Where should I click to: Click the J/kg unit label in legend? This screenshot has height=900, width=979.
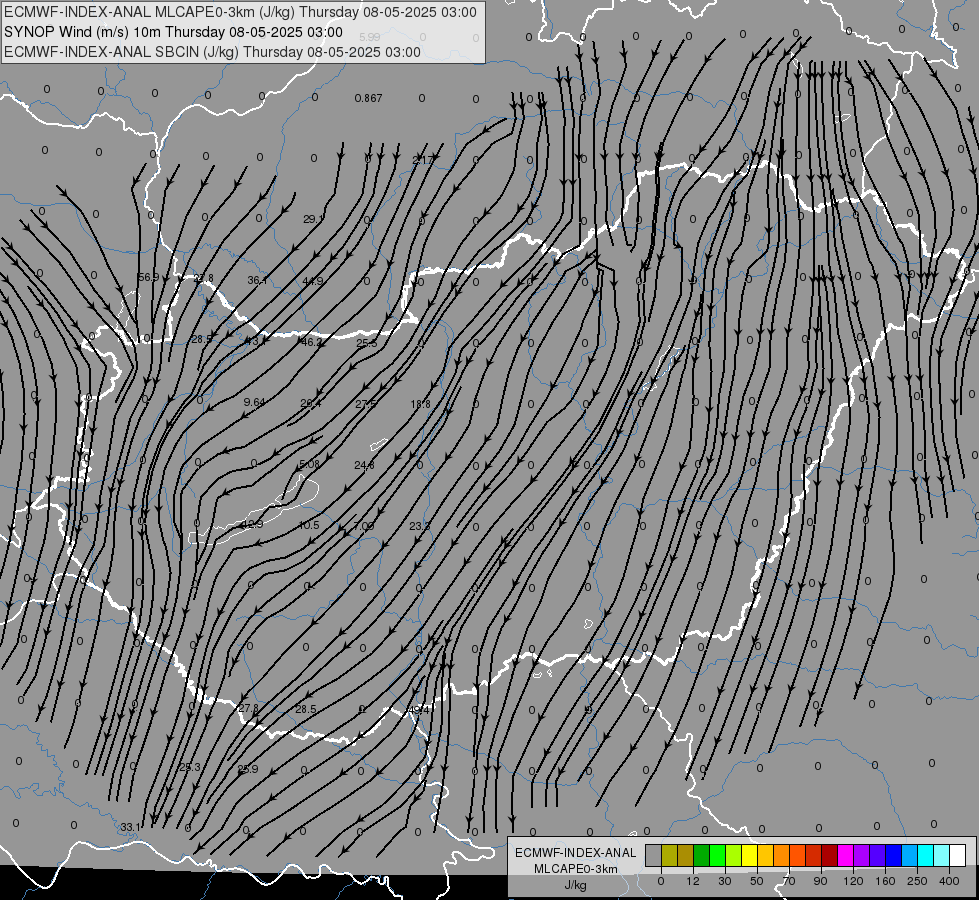point(576,885)
